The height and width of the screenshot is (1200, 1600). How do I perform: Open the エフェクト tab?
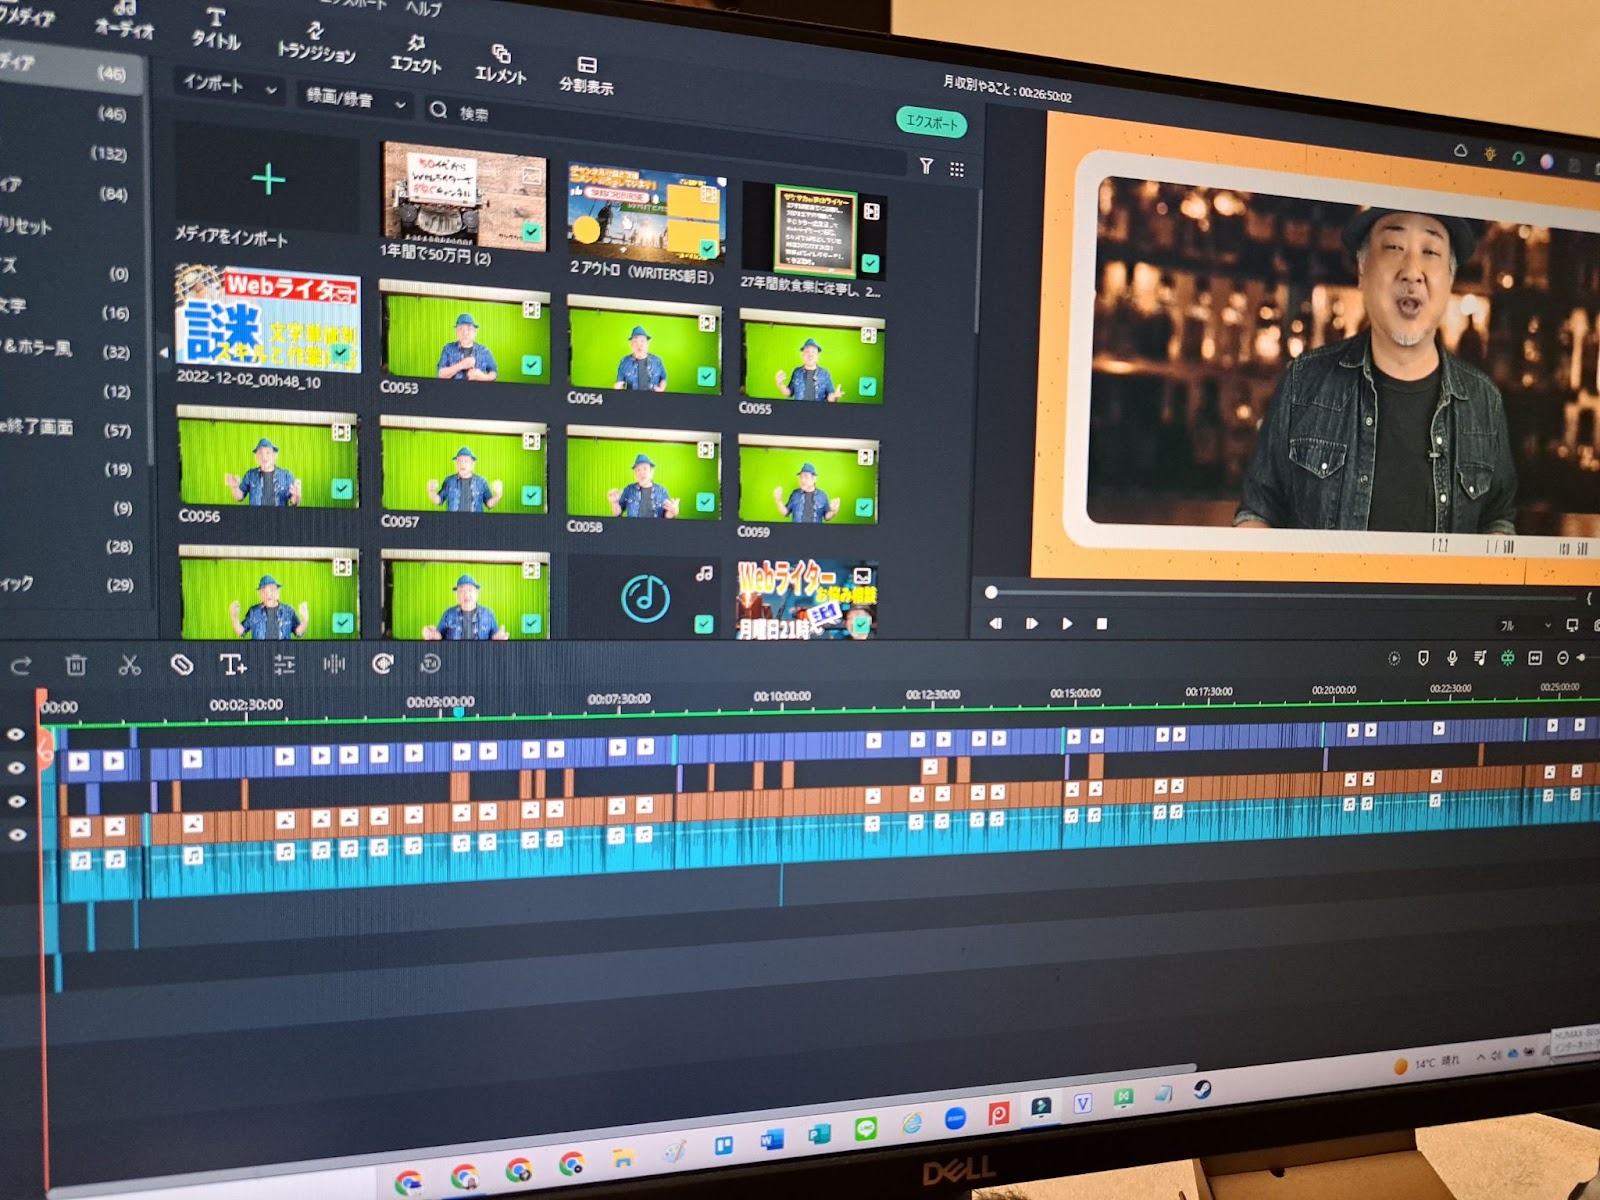coord(416,54)
